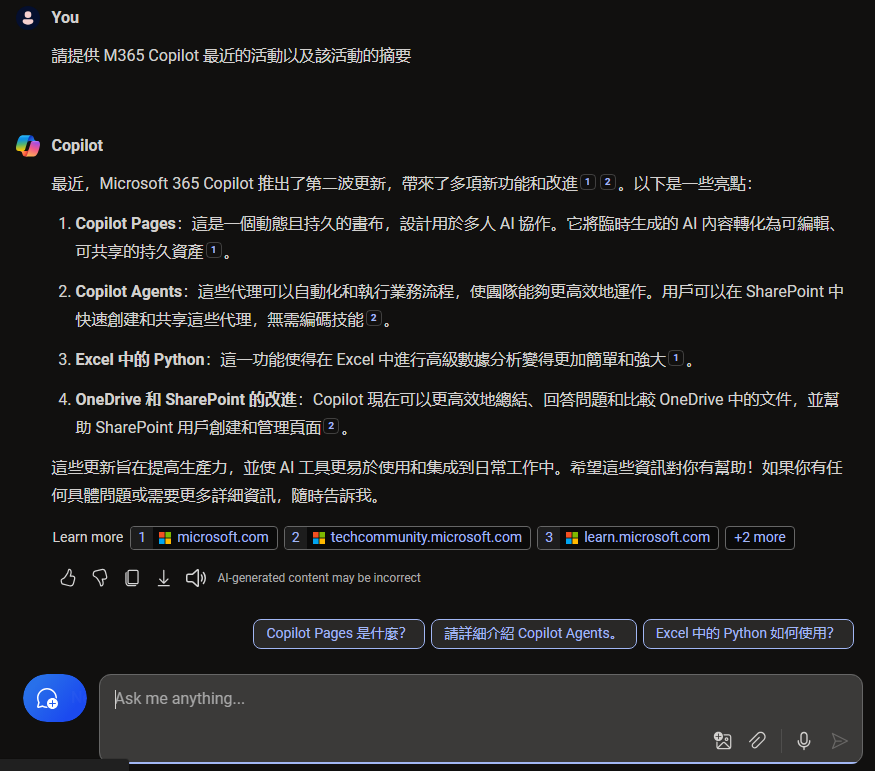Open source 2 techcommunity.microsoft.com link
This screenshot has height=771, width=875.
click(407, 538)
